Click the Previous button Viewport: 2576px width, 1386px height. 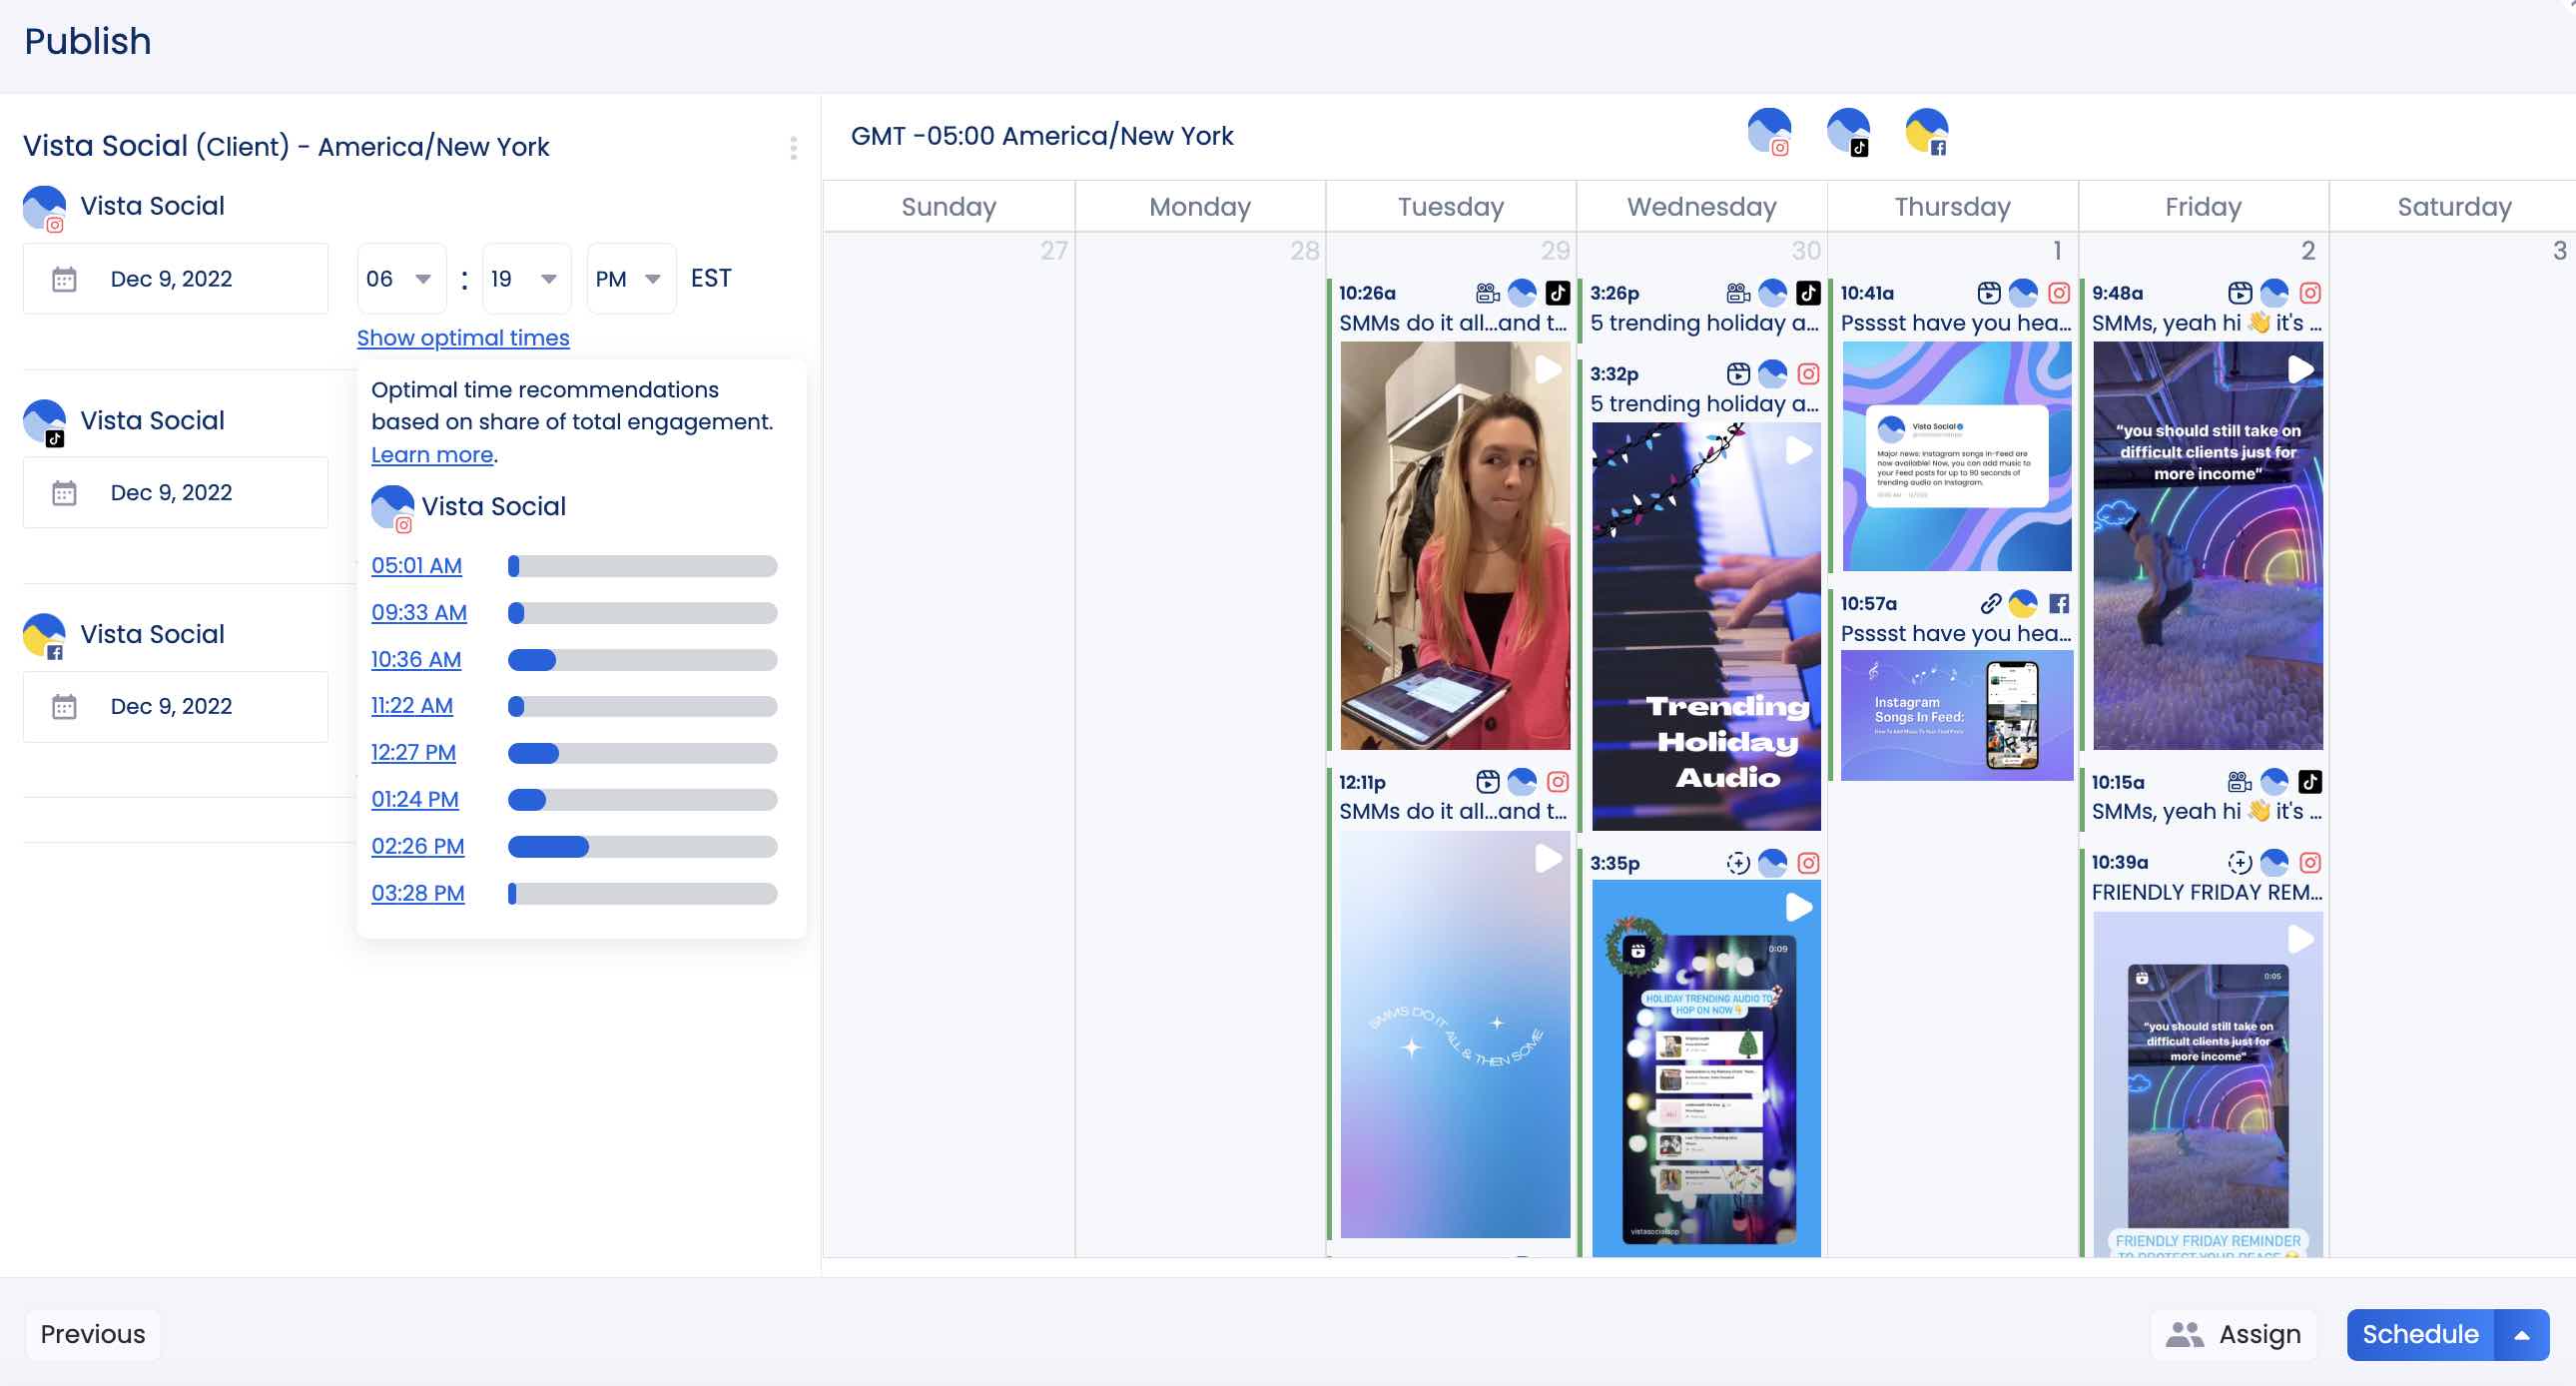point(93,1335)
